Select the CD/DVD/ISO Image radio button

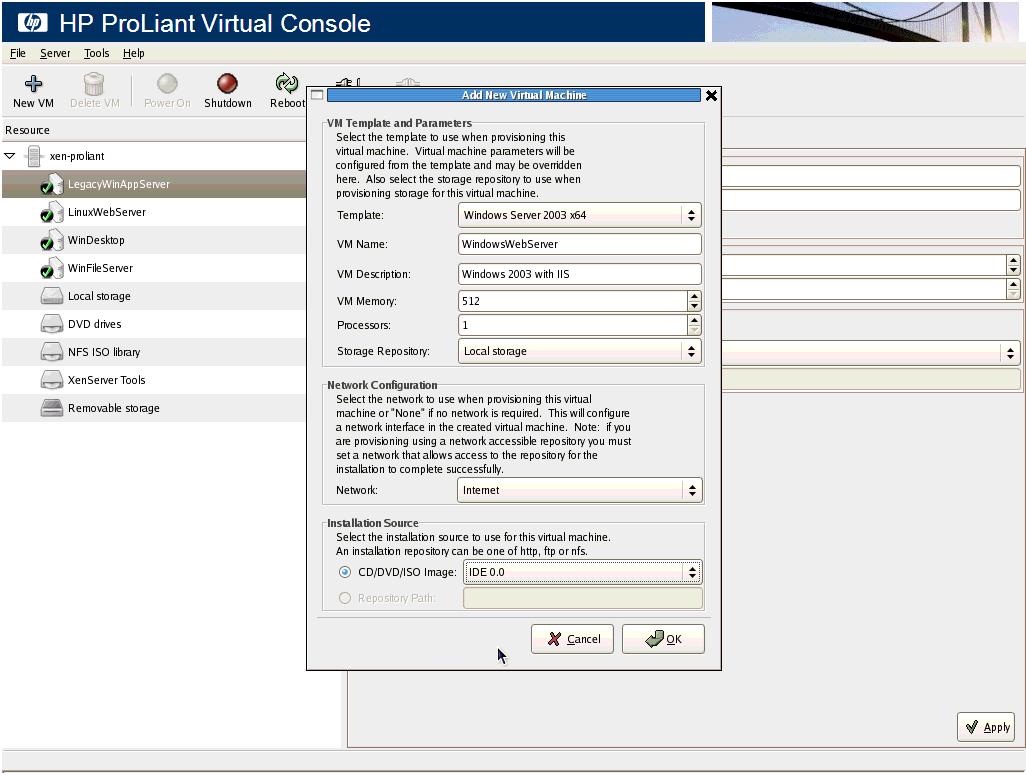pyautogui.click(x=345, y=572)
